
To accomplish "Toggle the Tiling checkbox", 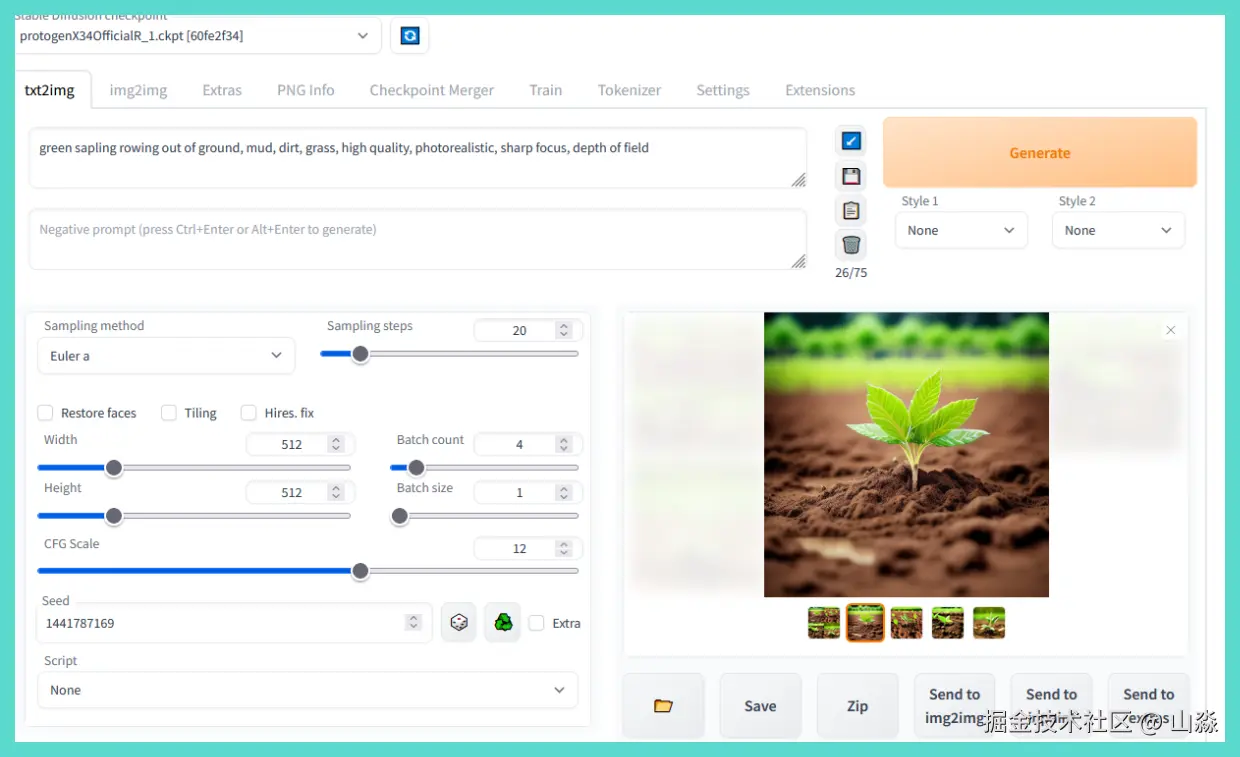I will [x=169, y=413].
